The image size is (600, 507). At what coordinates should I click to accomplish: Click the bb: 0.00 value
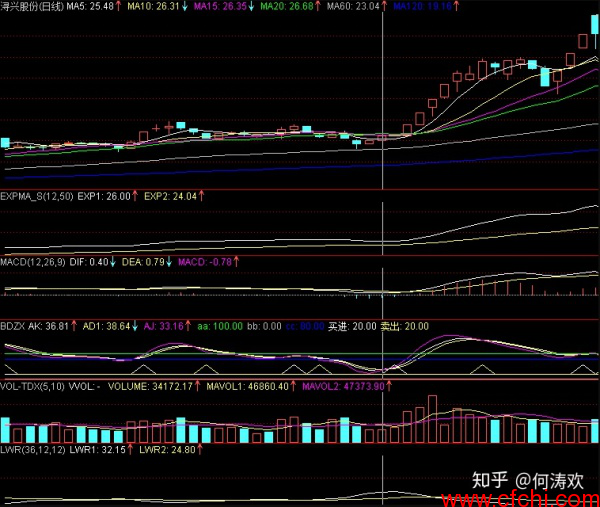click(264, 326)
